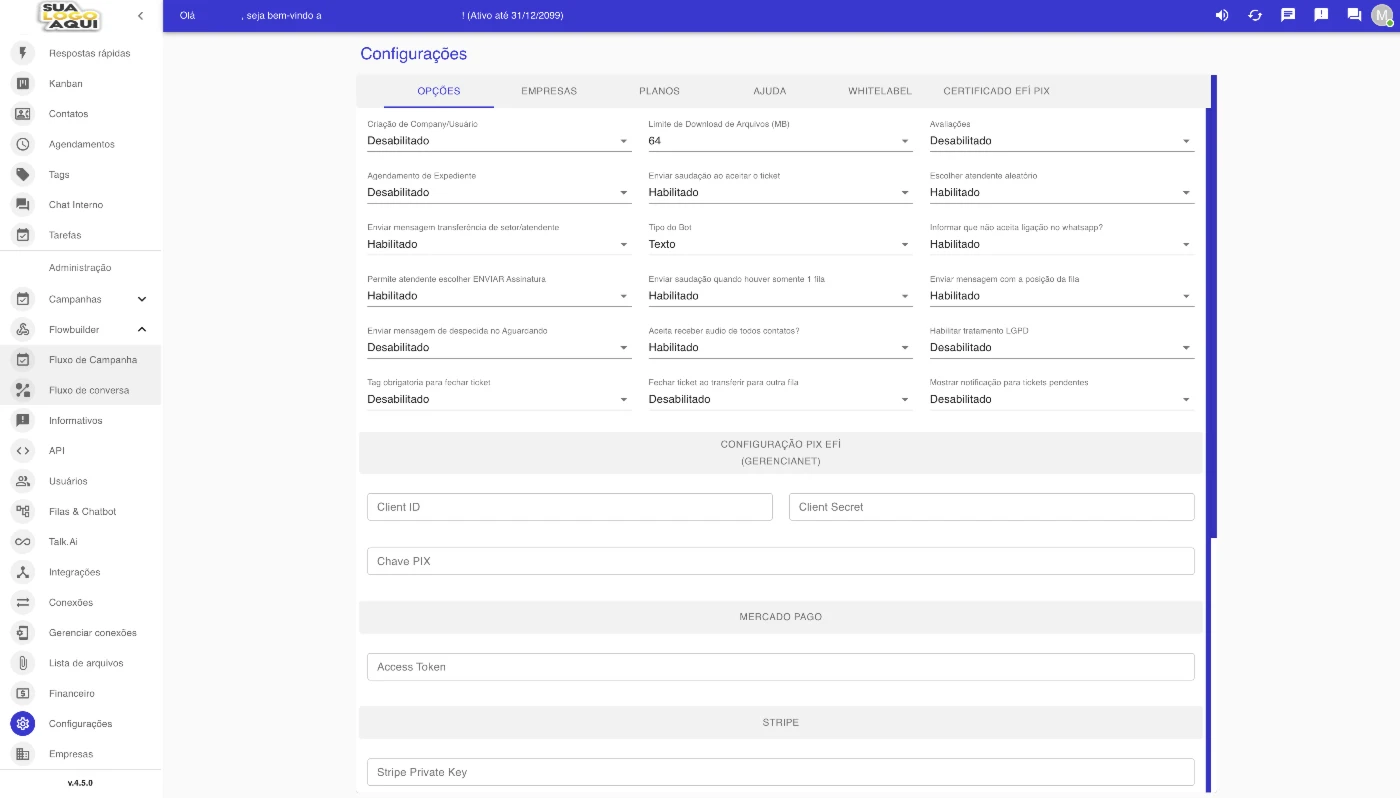1400x798 pixels.
Task: Open the Avaliações dropdown
Action: tap(1060, 141)
